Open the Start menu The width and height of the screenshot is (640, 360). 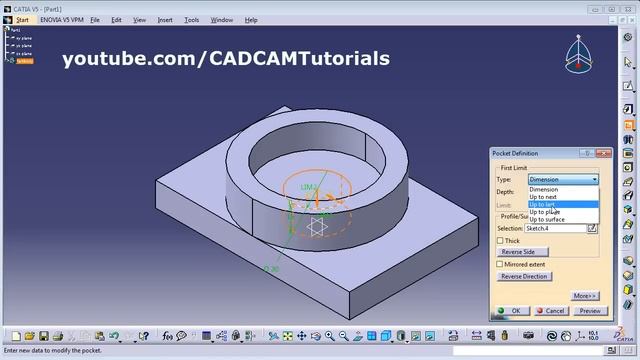point(22,20)
